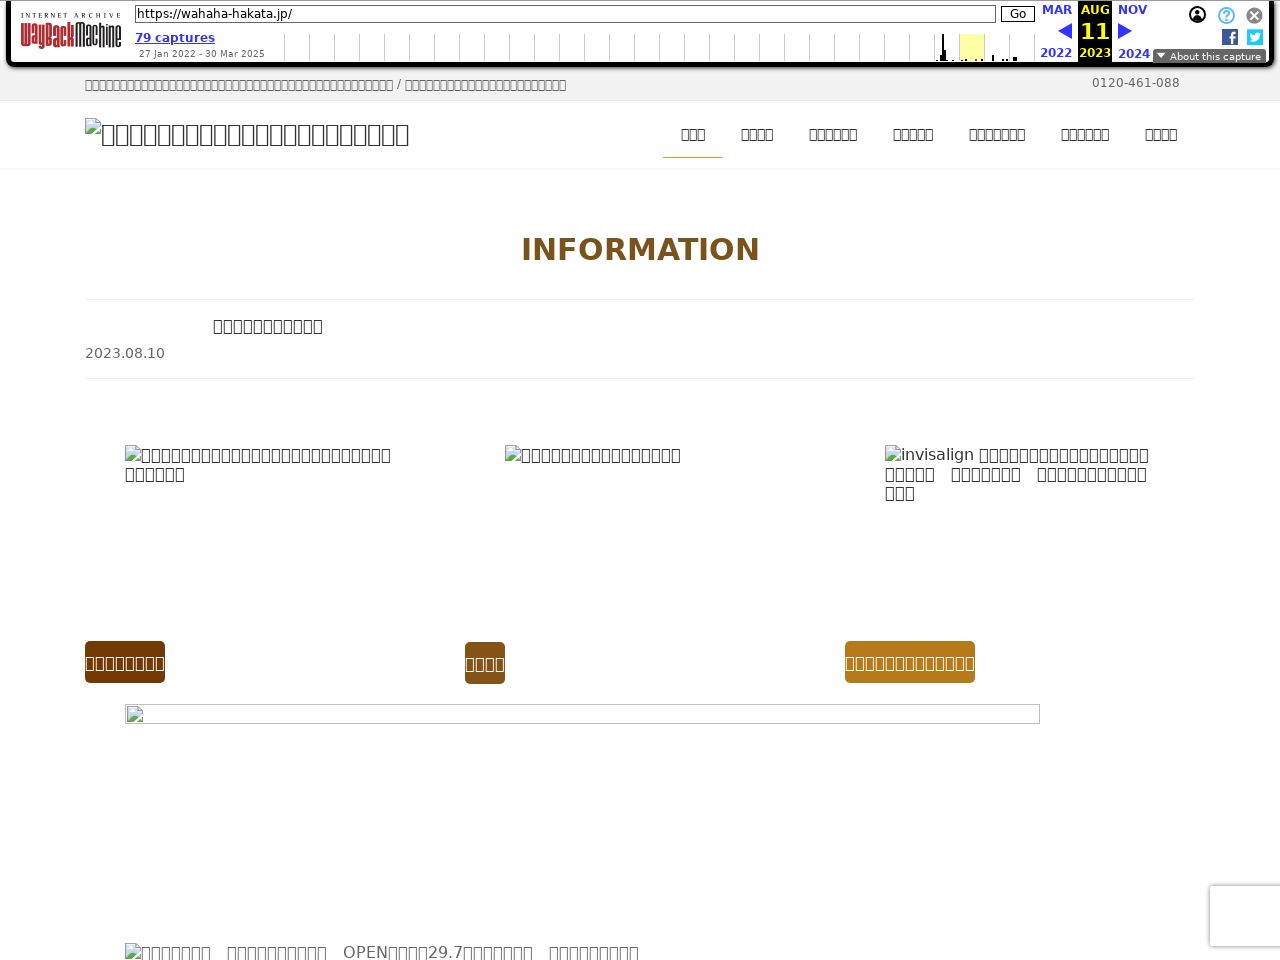Go to previous capture with left arrow
This screenshot has width=1280, height=960.
coord(1065,31)
